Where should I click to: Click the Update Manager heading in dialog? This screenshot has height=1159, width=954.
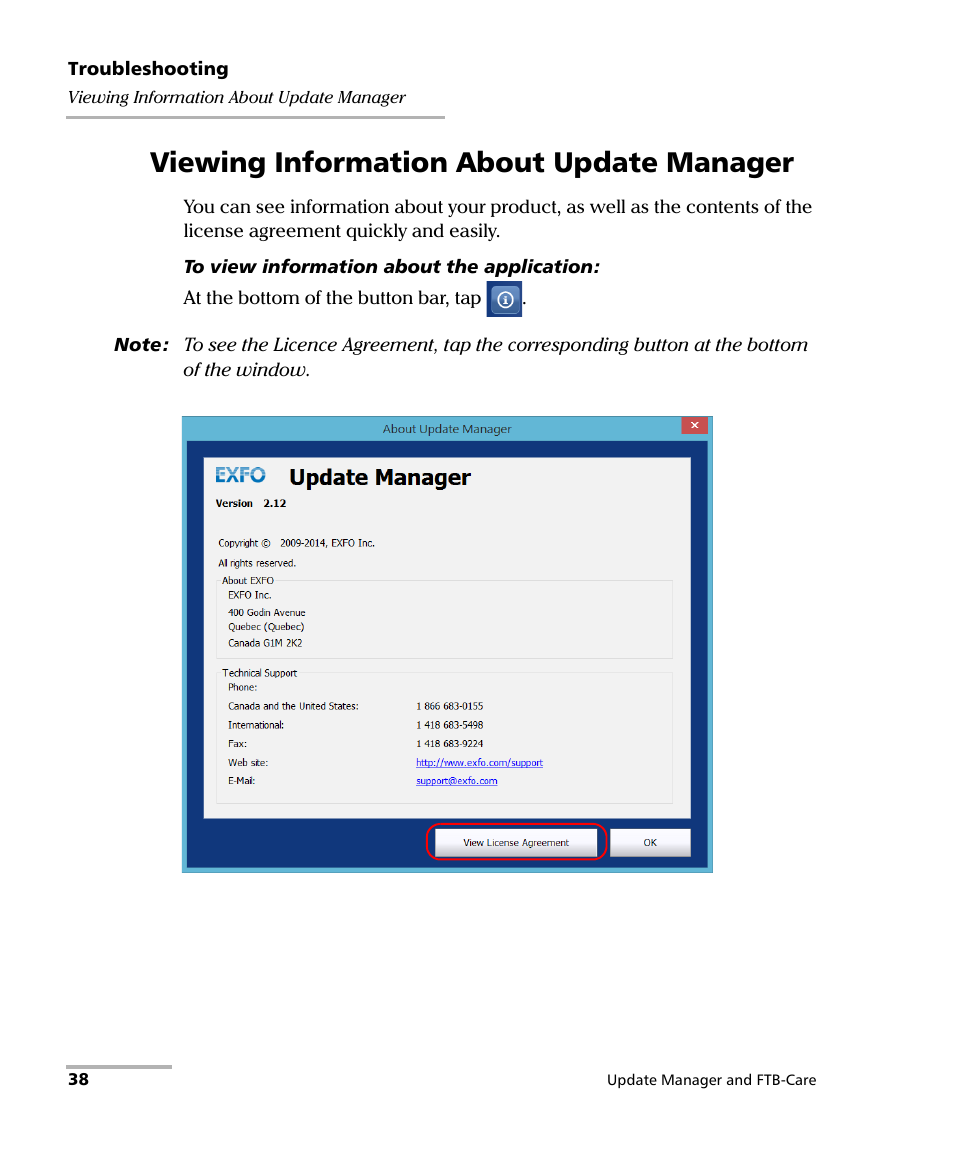[380, 477]
